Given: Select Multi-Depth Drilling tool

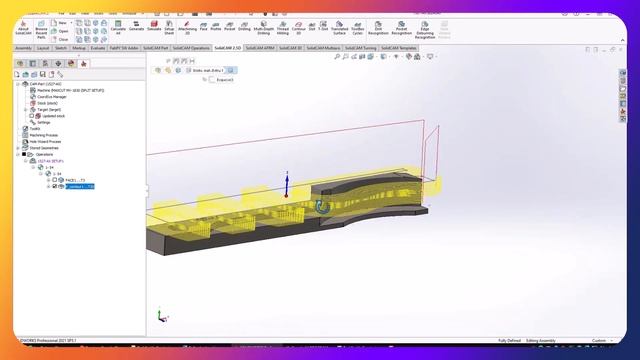Looking at the screenshot, I should [264, 28].
